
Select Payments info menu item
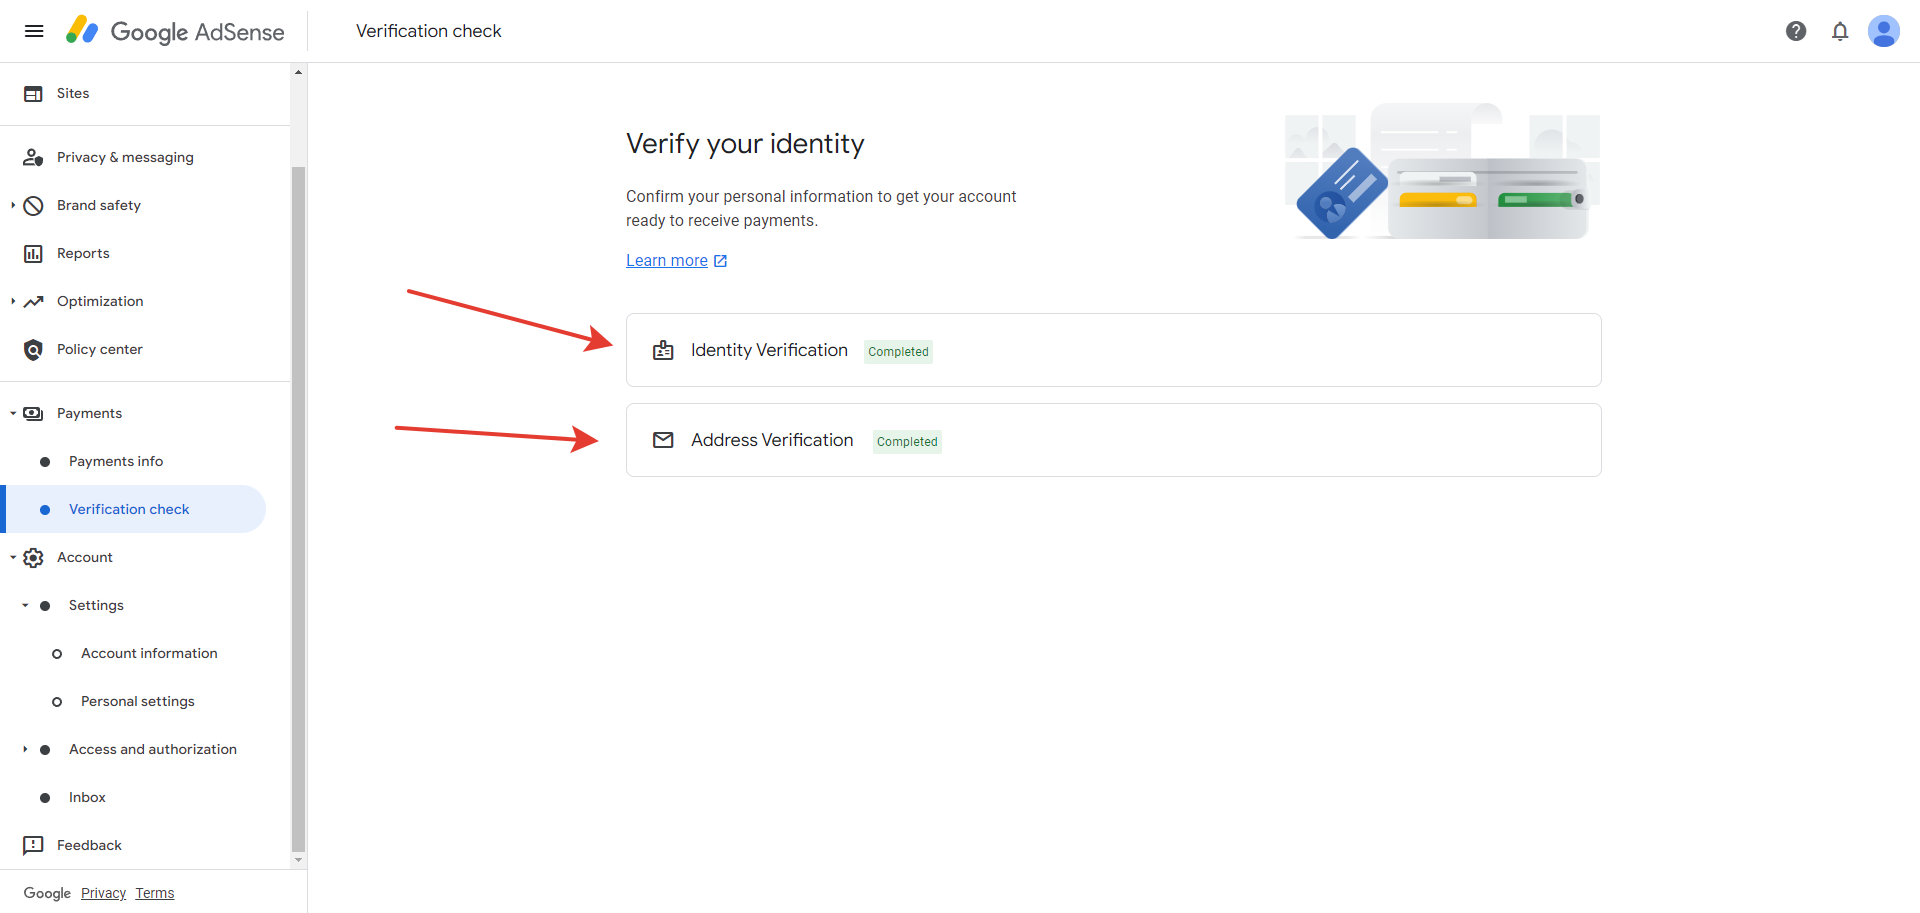[x=116, y=461]
